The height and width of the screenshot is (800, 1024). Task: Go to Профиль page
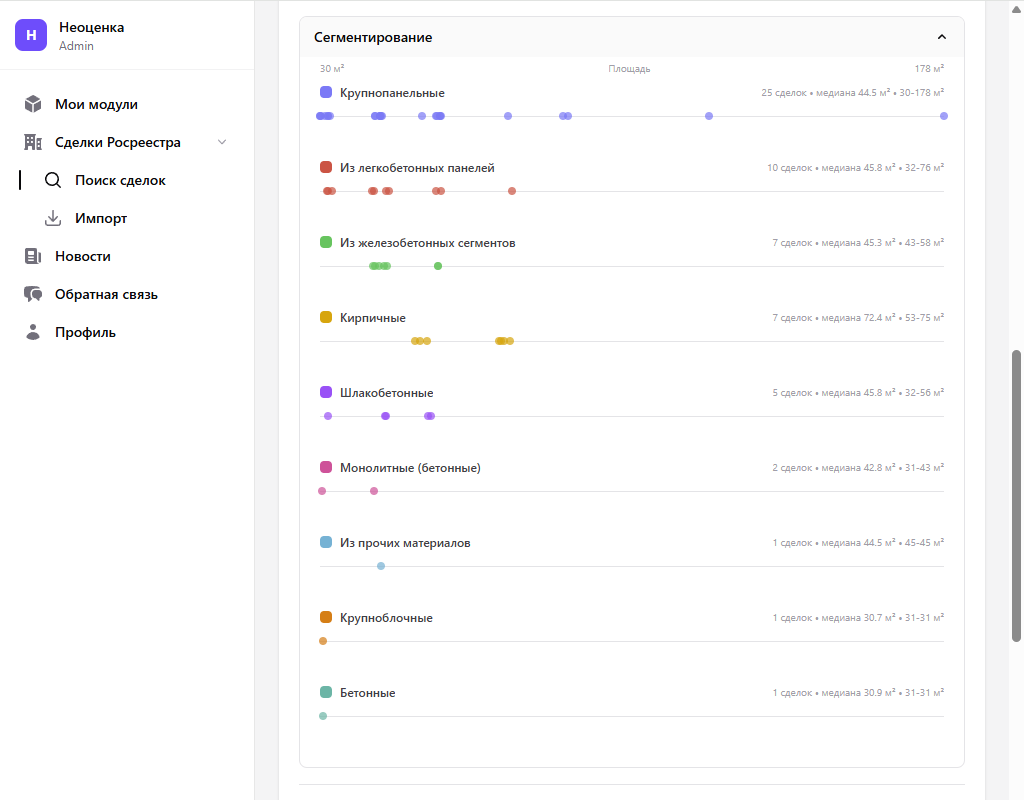point(86,332)
